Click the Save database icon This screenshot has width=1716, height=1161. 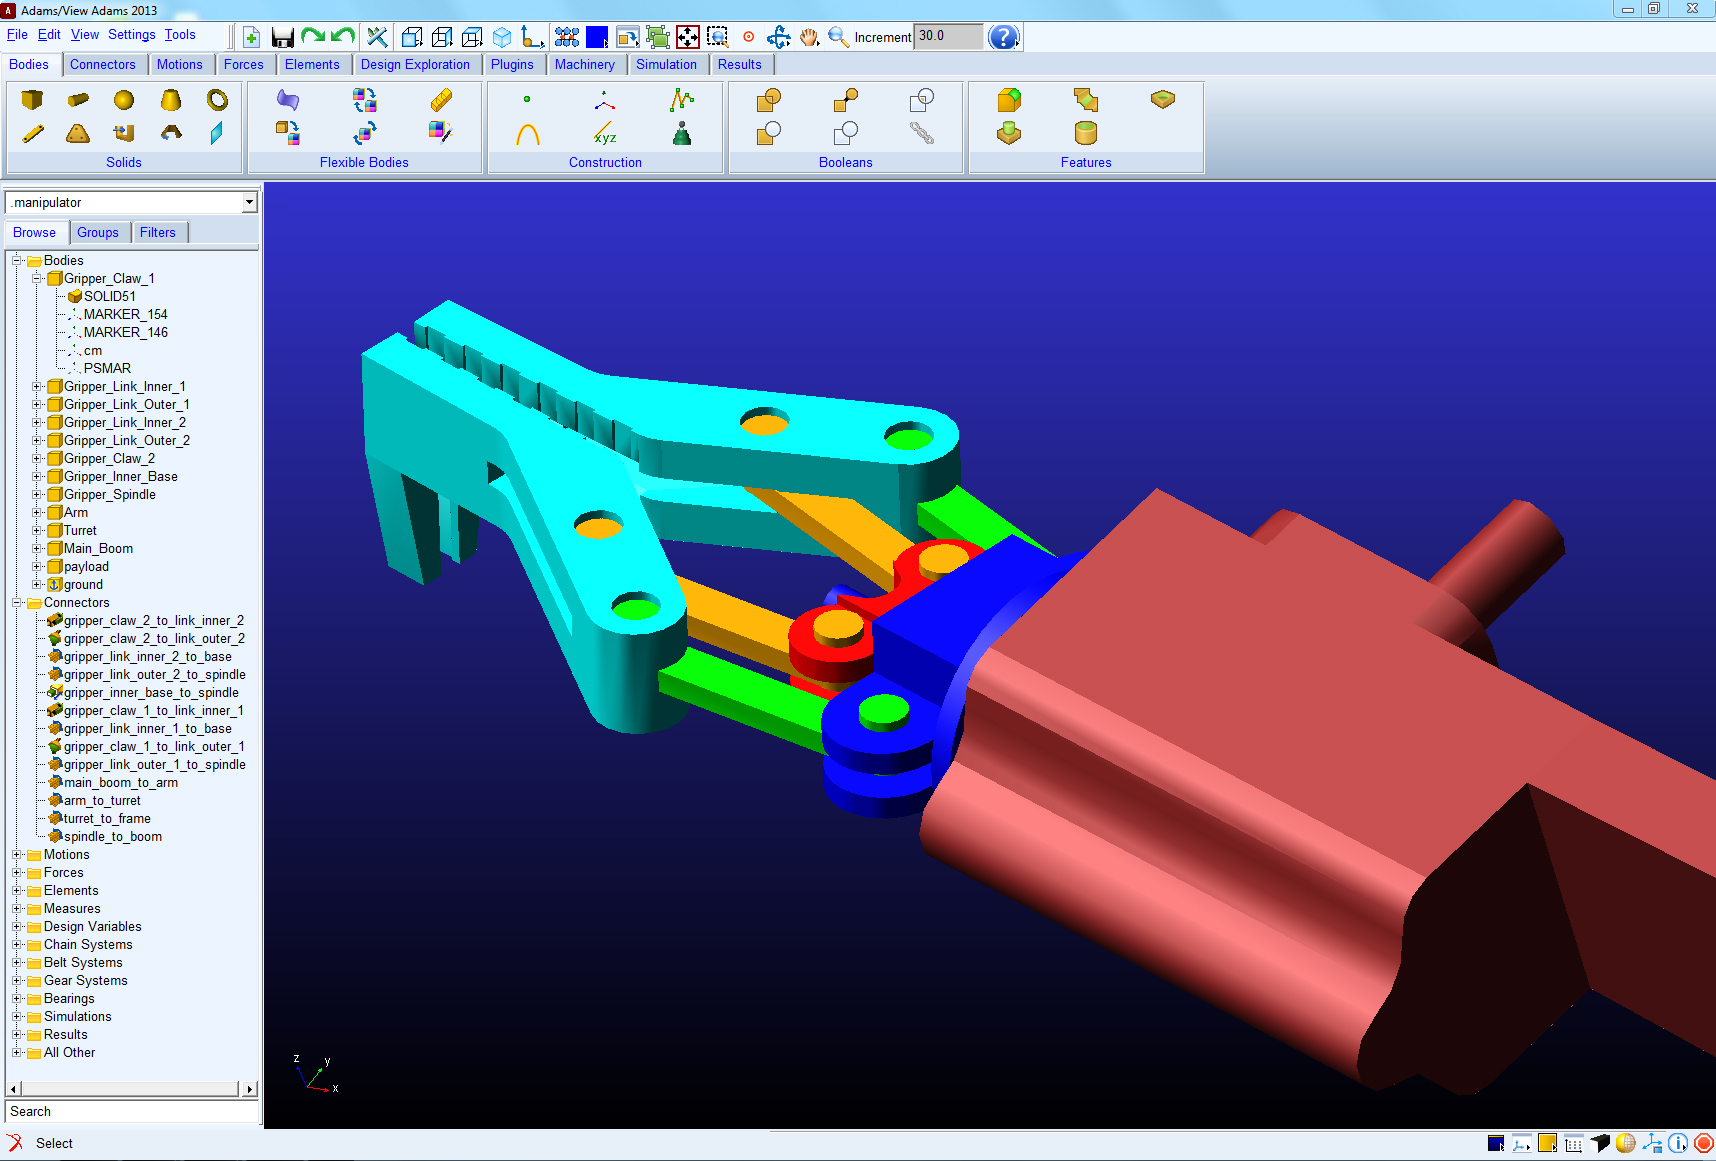(283, 38)
